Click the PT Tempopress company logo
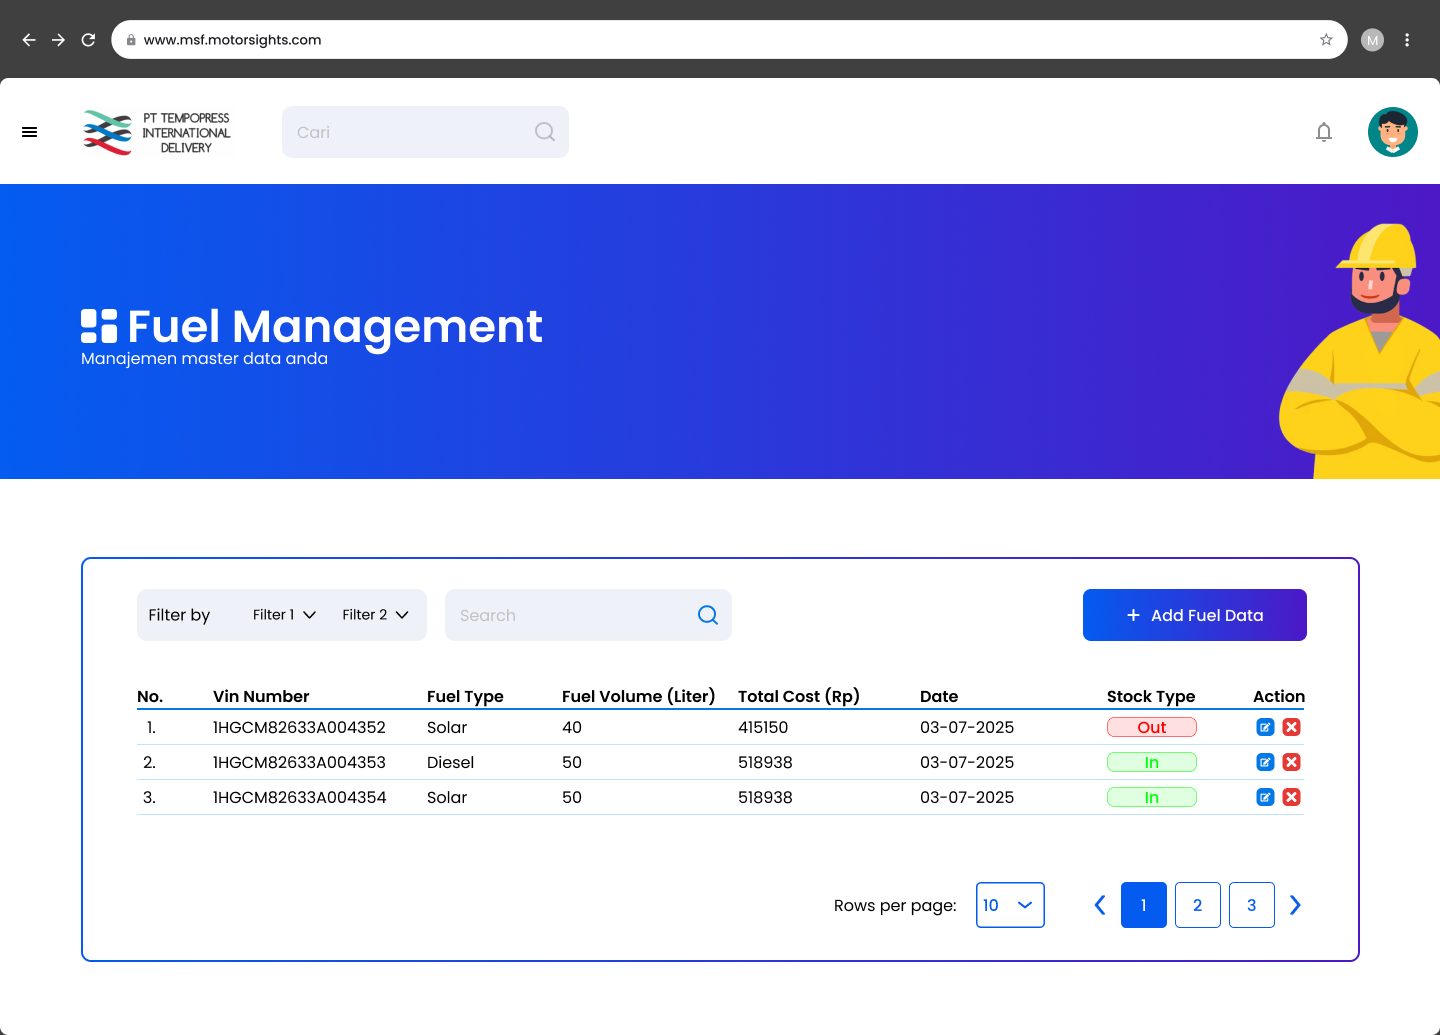This screenshot has height=1035, width=1440. point(157,132)
